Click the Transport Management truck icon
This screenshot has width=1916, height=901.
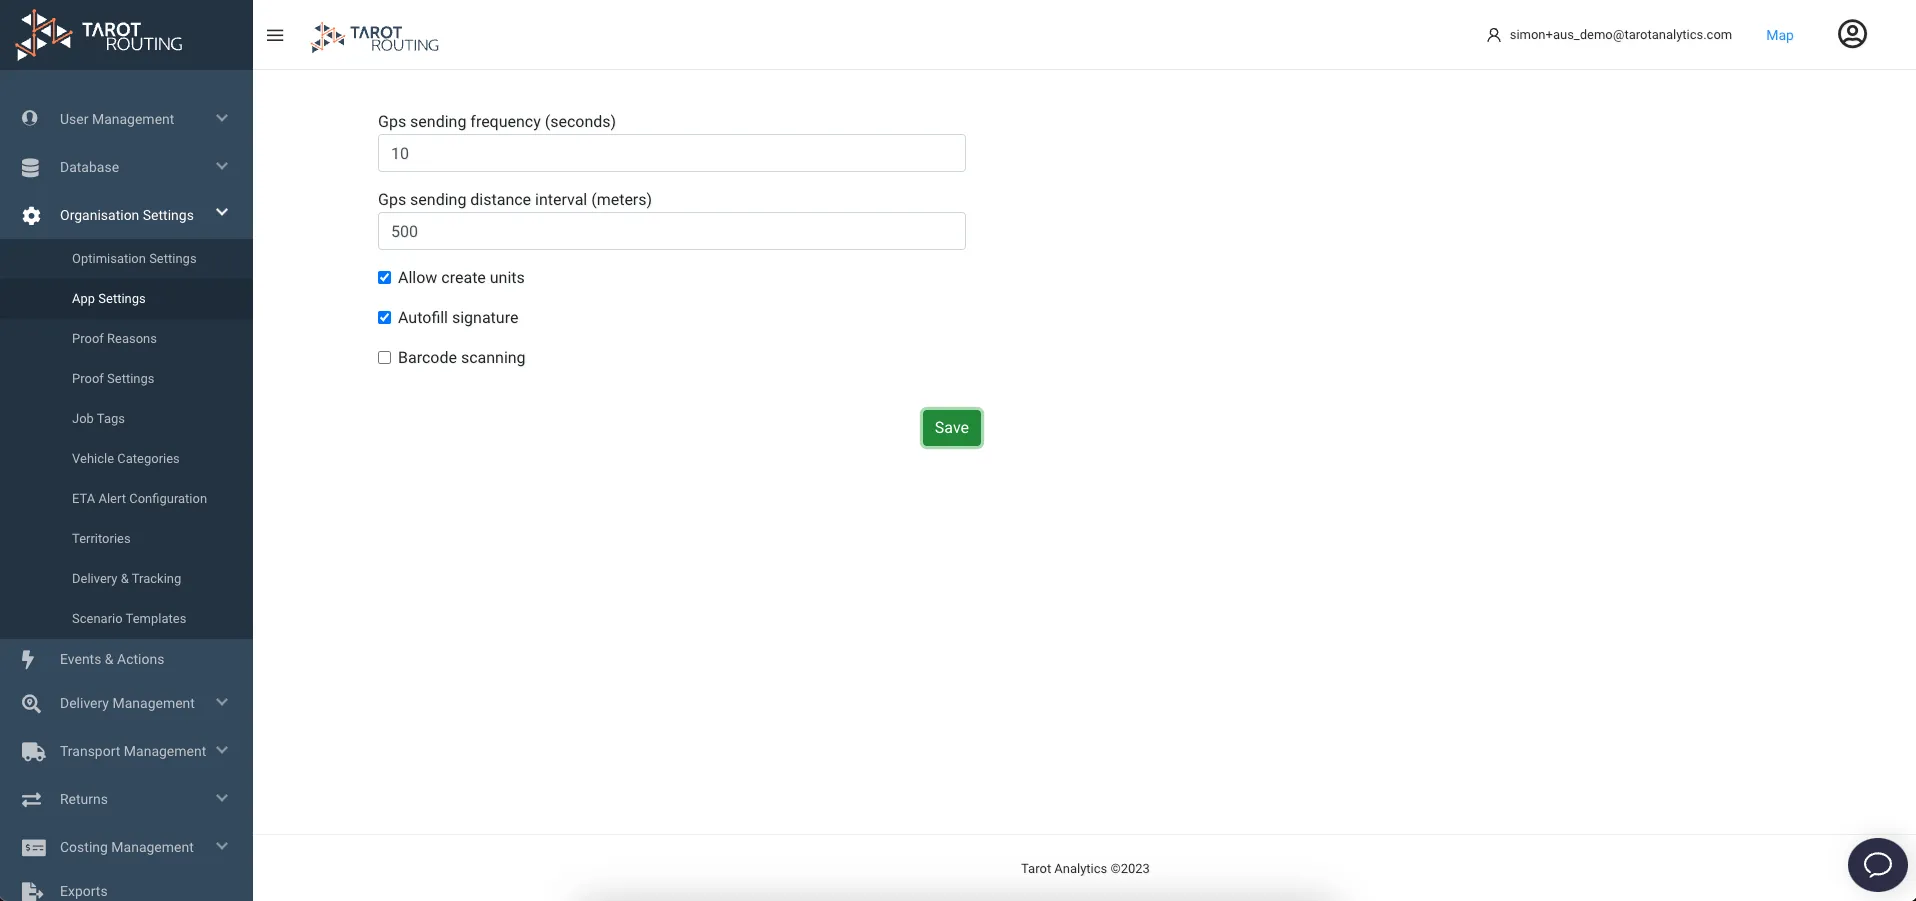(33, 751)
